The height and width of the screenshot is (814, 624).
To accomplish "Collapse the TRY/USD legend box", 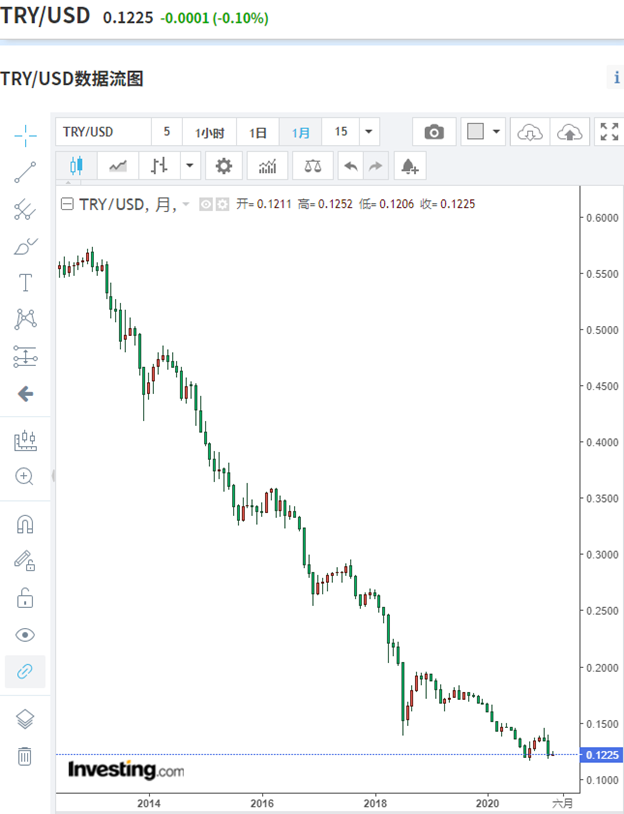I will point(67,204).
